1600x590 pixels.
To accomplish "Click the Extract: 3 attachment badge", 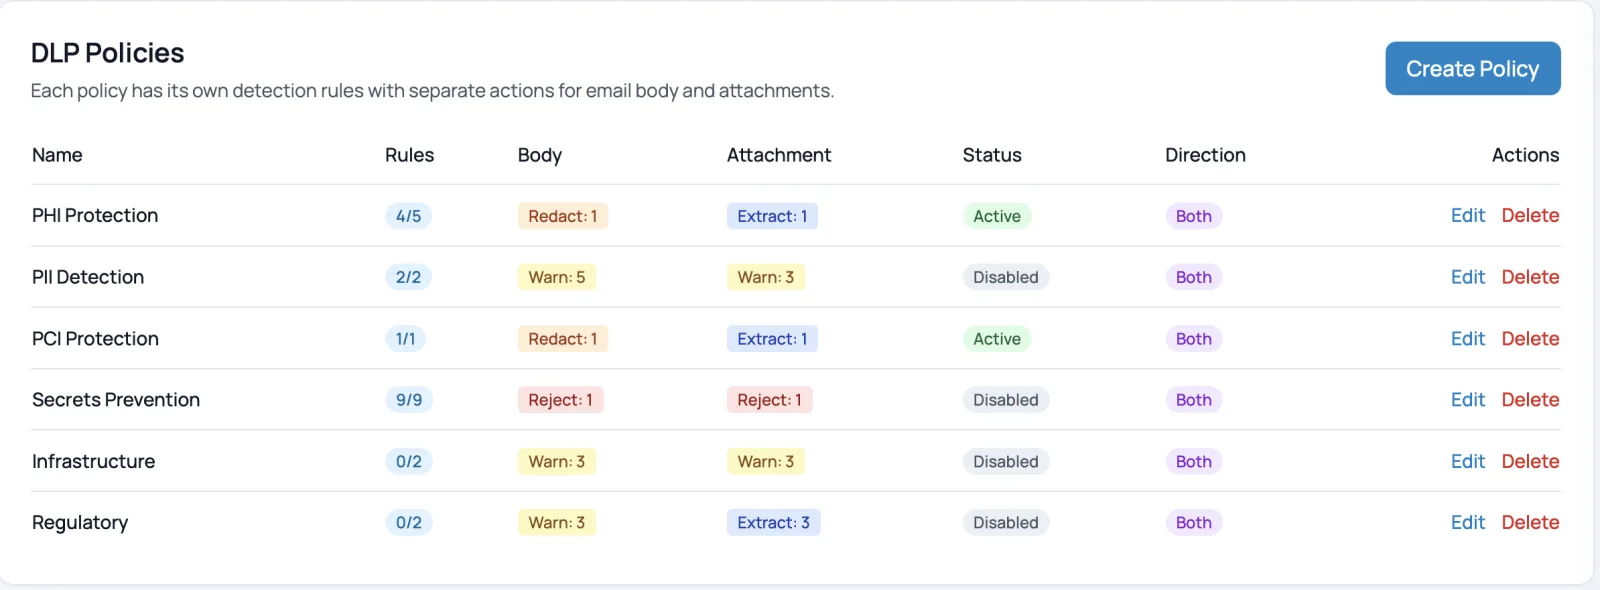I will (x=773, y=522).
